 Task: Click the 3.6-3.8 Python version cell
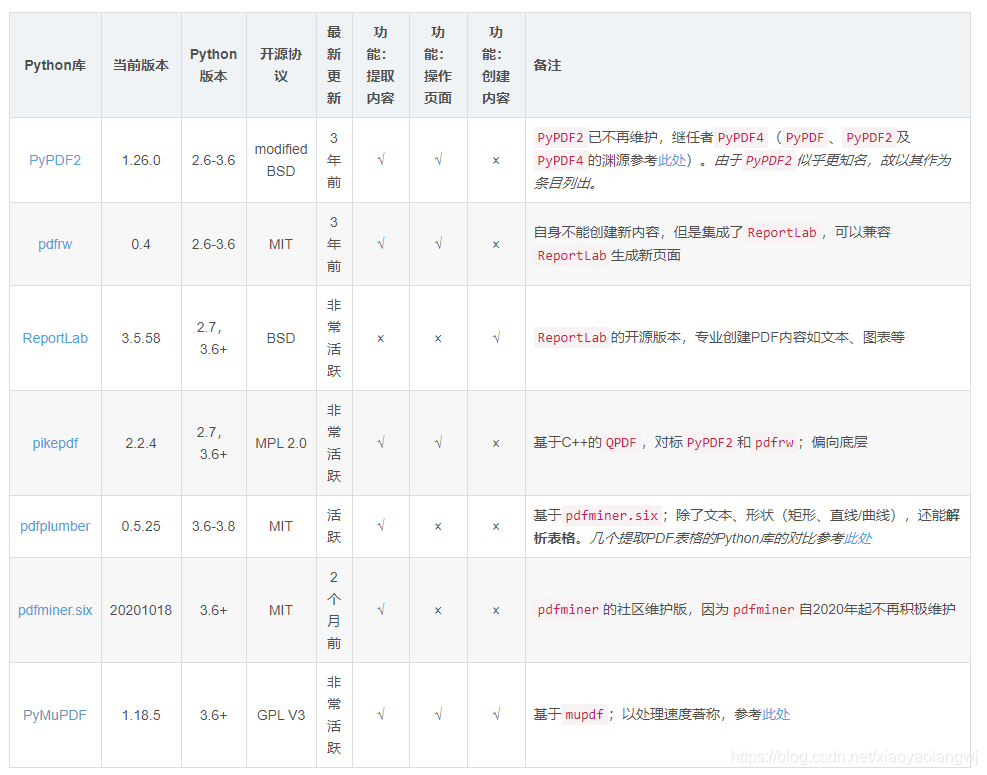coord(213,526)
